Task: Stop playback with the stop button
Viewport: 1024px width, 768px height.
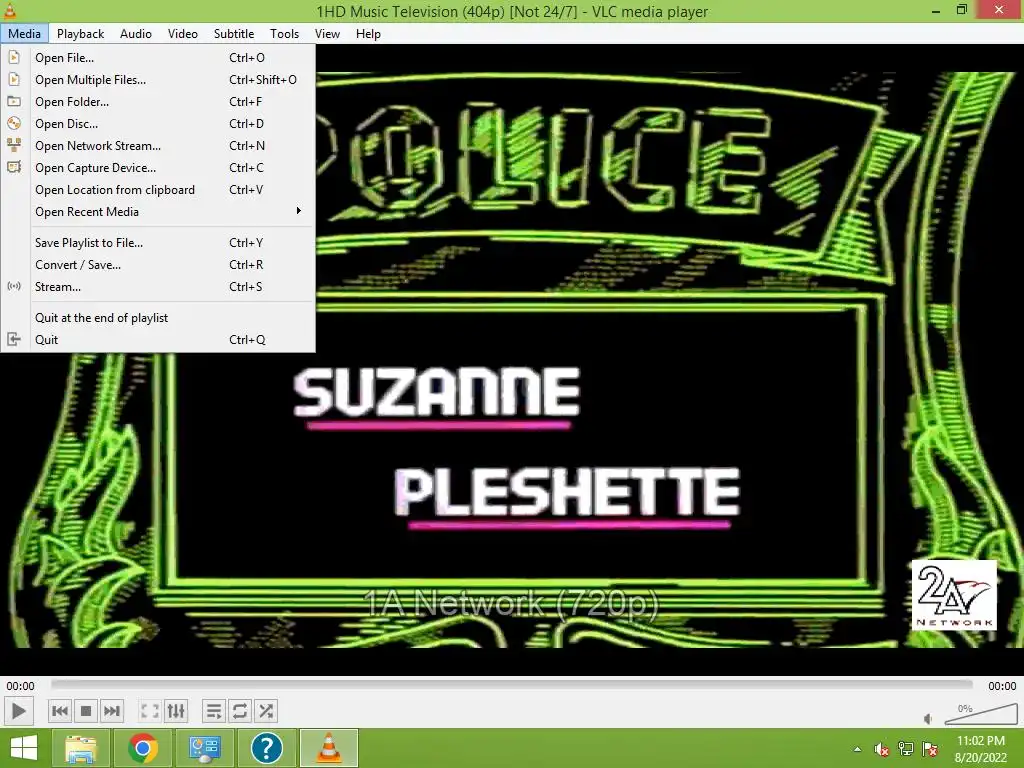Action: (x=86, y=711)
